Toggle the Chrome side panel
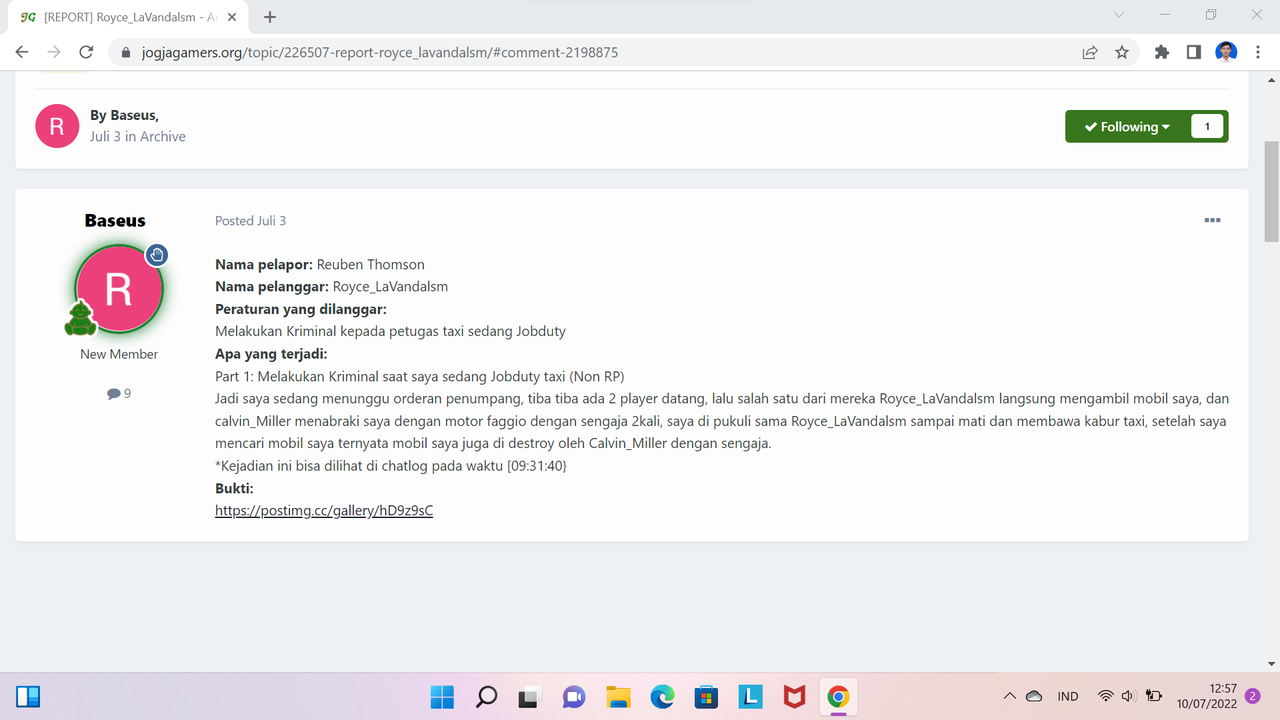This screenshot has height=720, width=1280. (x=1194, y=52)
